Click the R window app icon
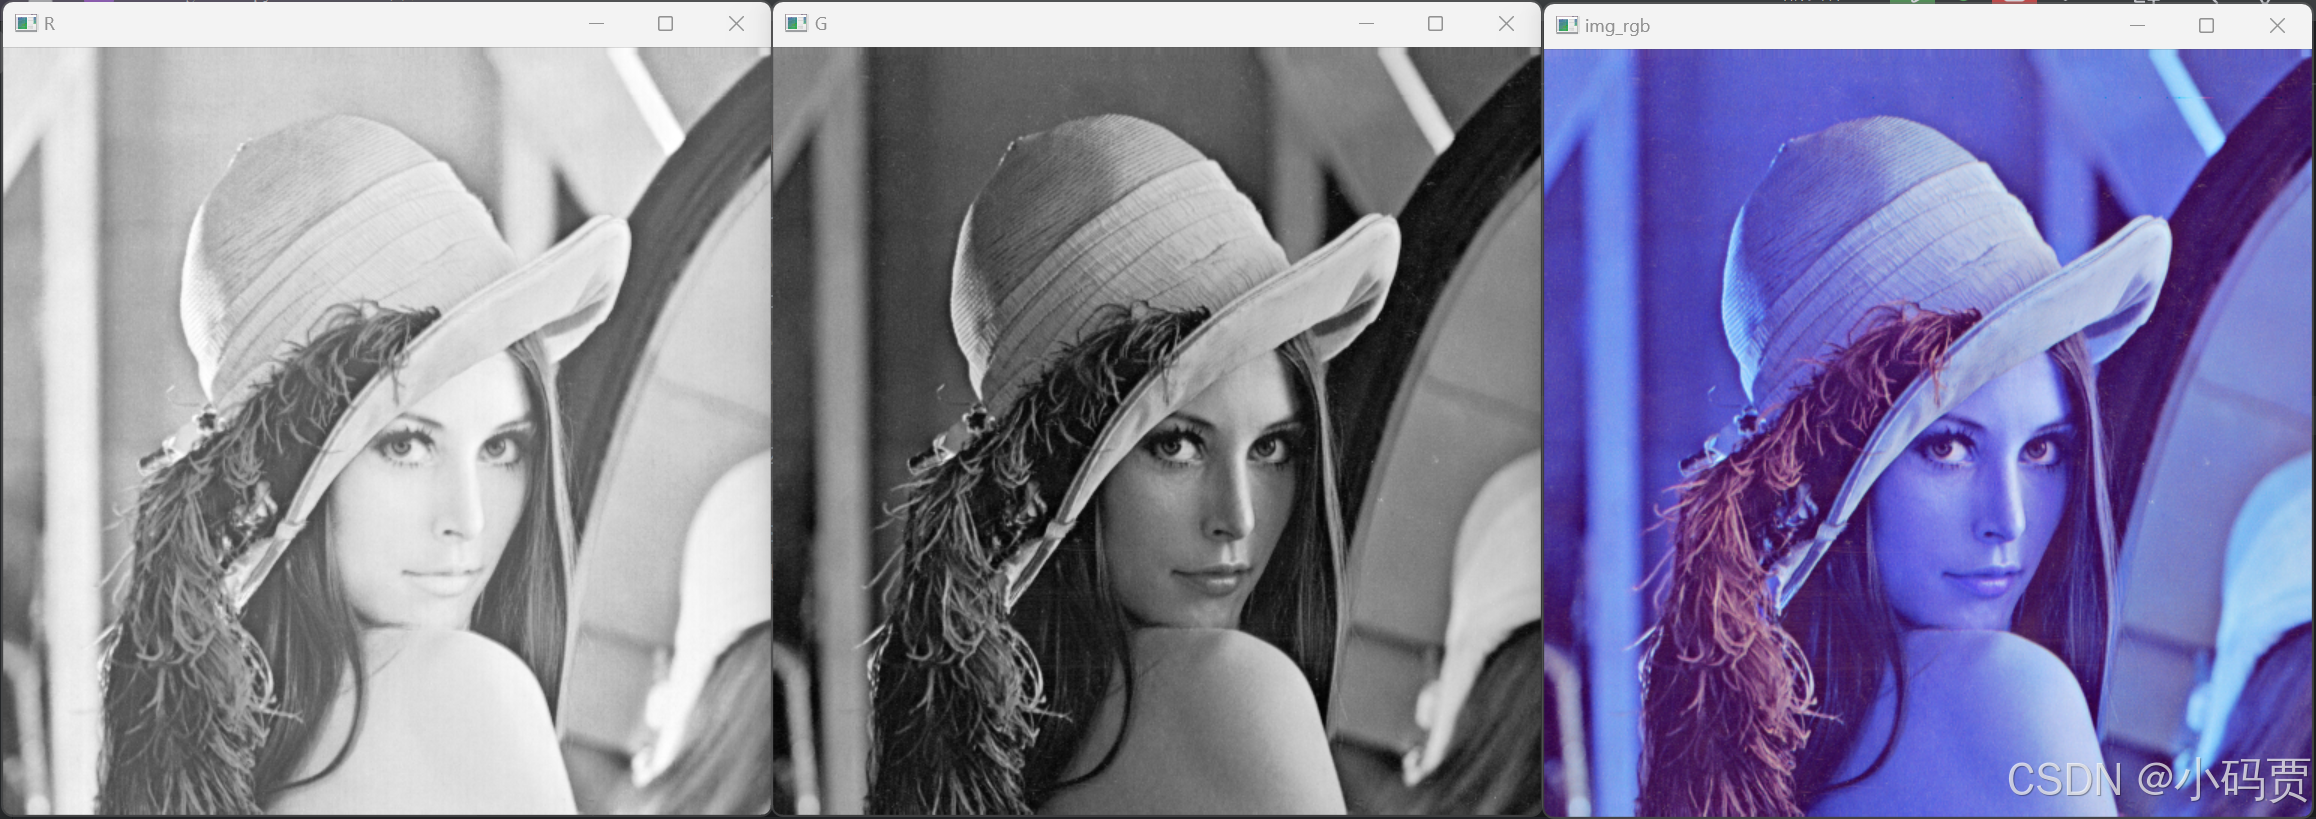 click(26, 23)
